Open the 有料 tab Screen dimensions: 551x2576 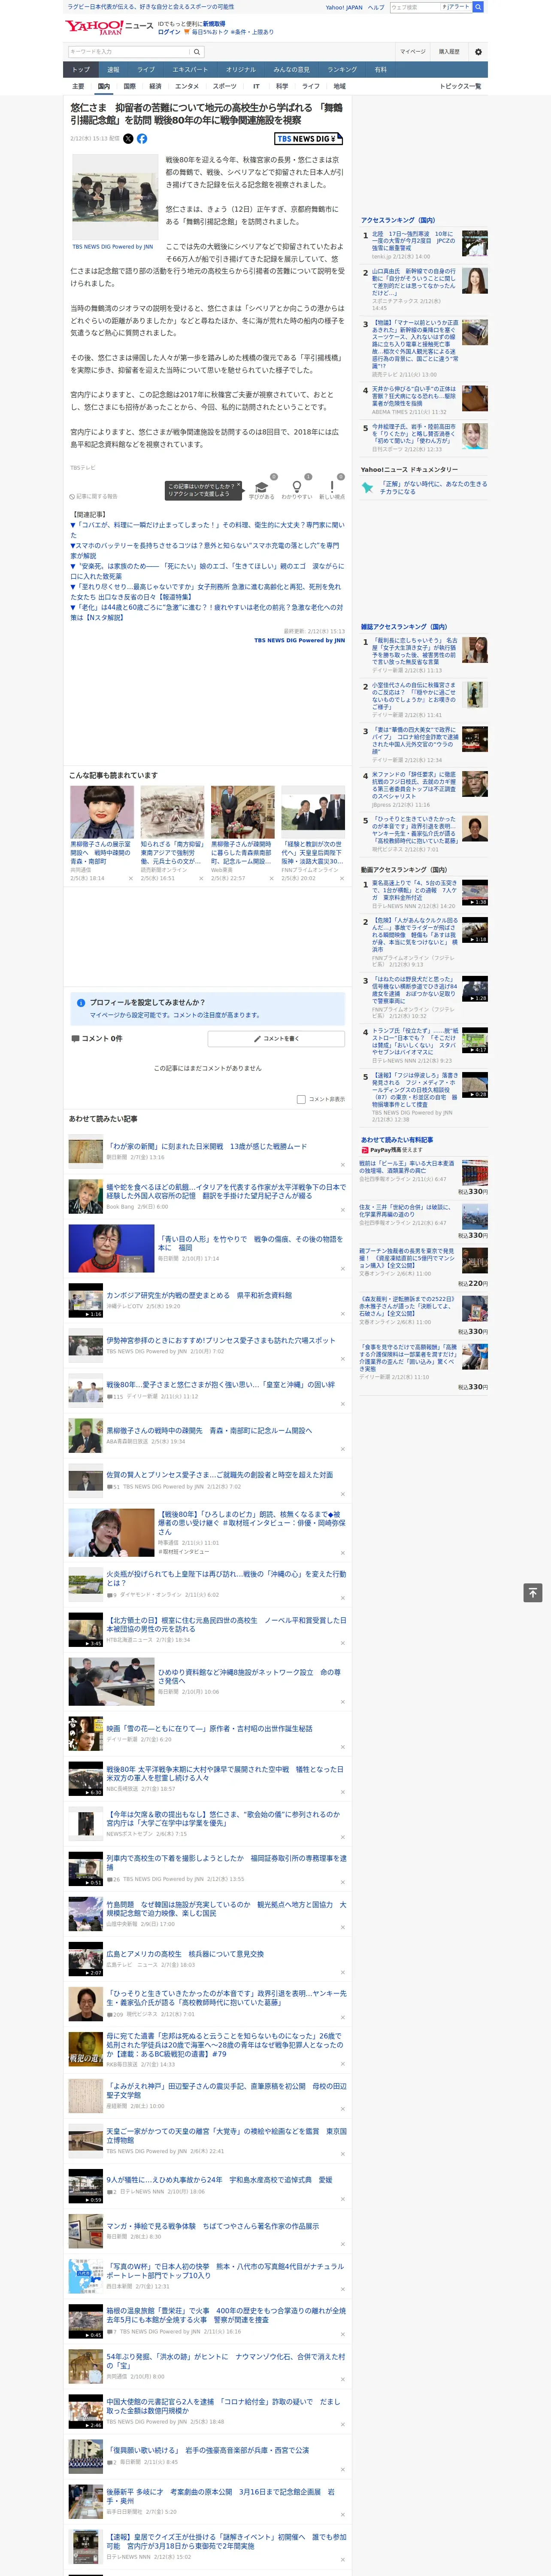click(380, 70)
